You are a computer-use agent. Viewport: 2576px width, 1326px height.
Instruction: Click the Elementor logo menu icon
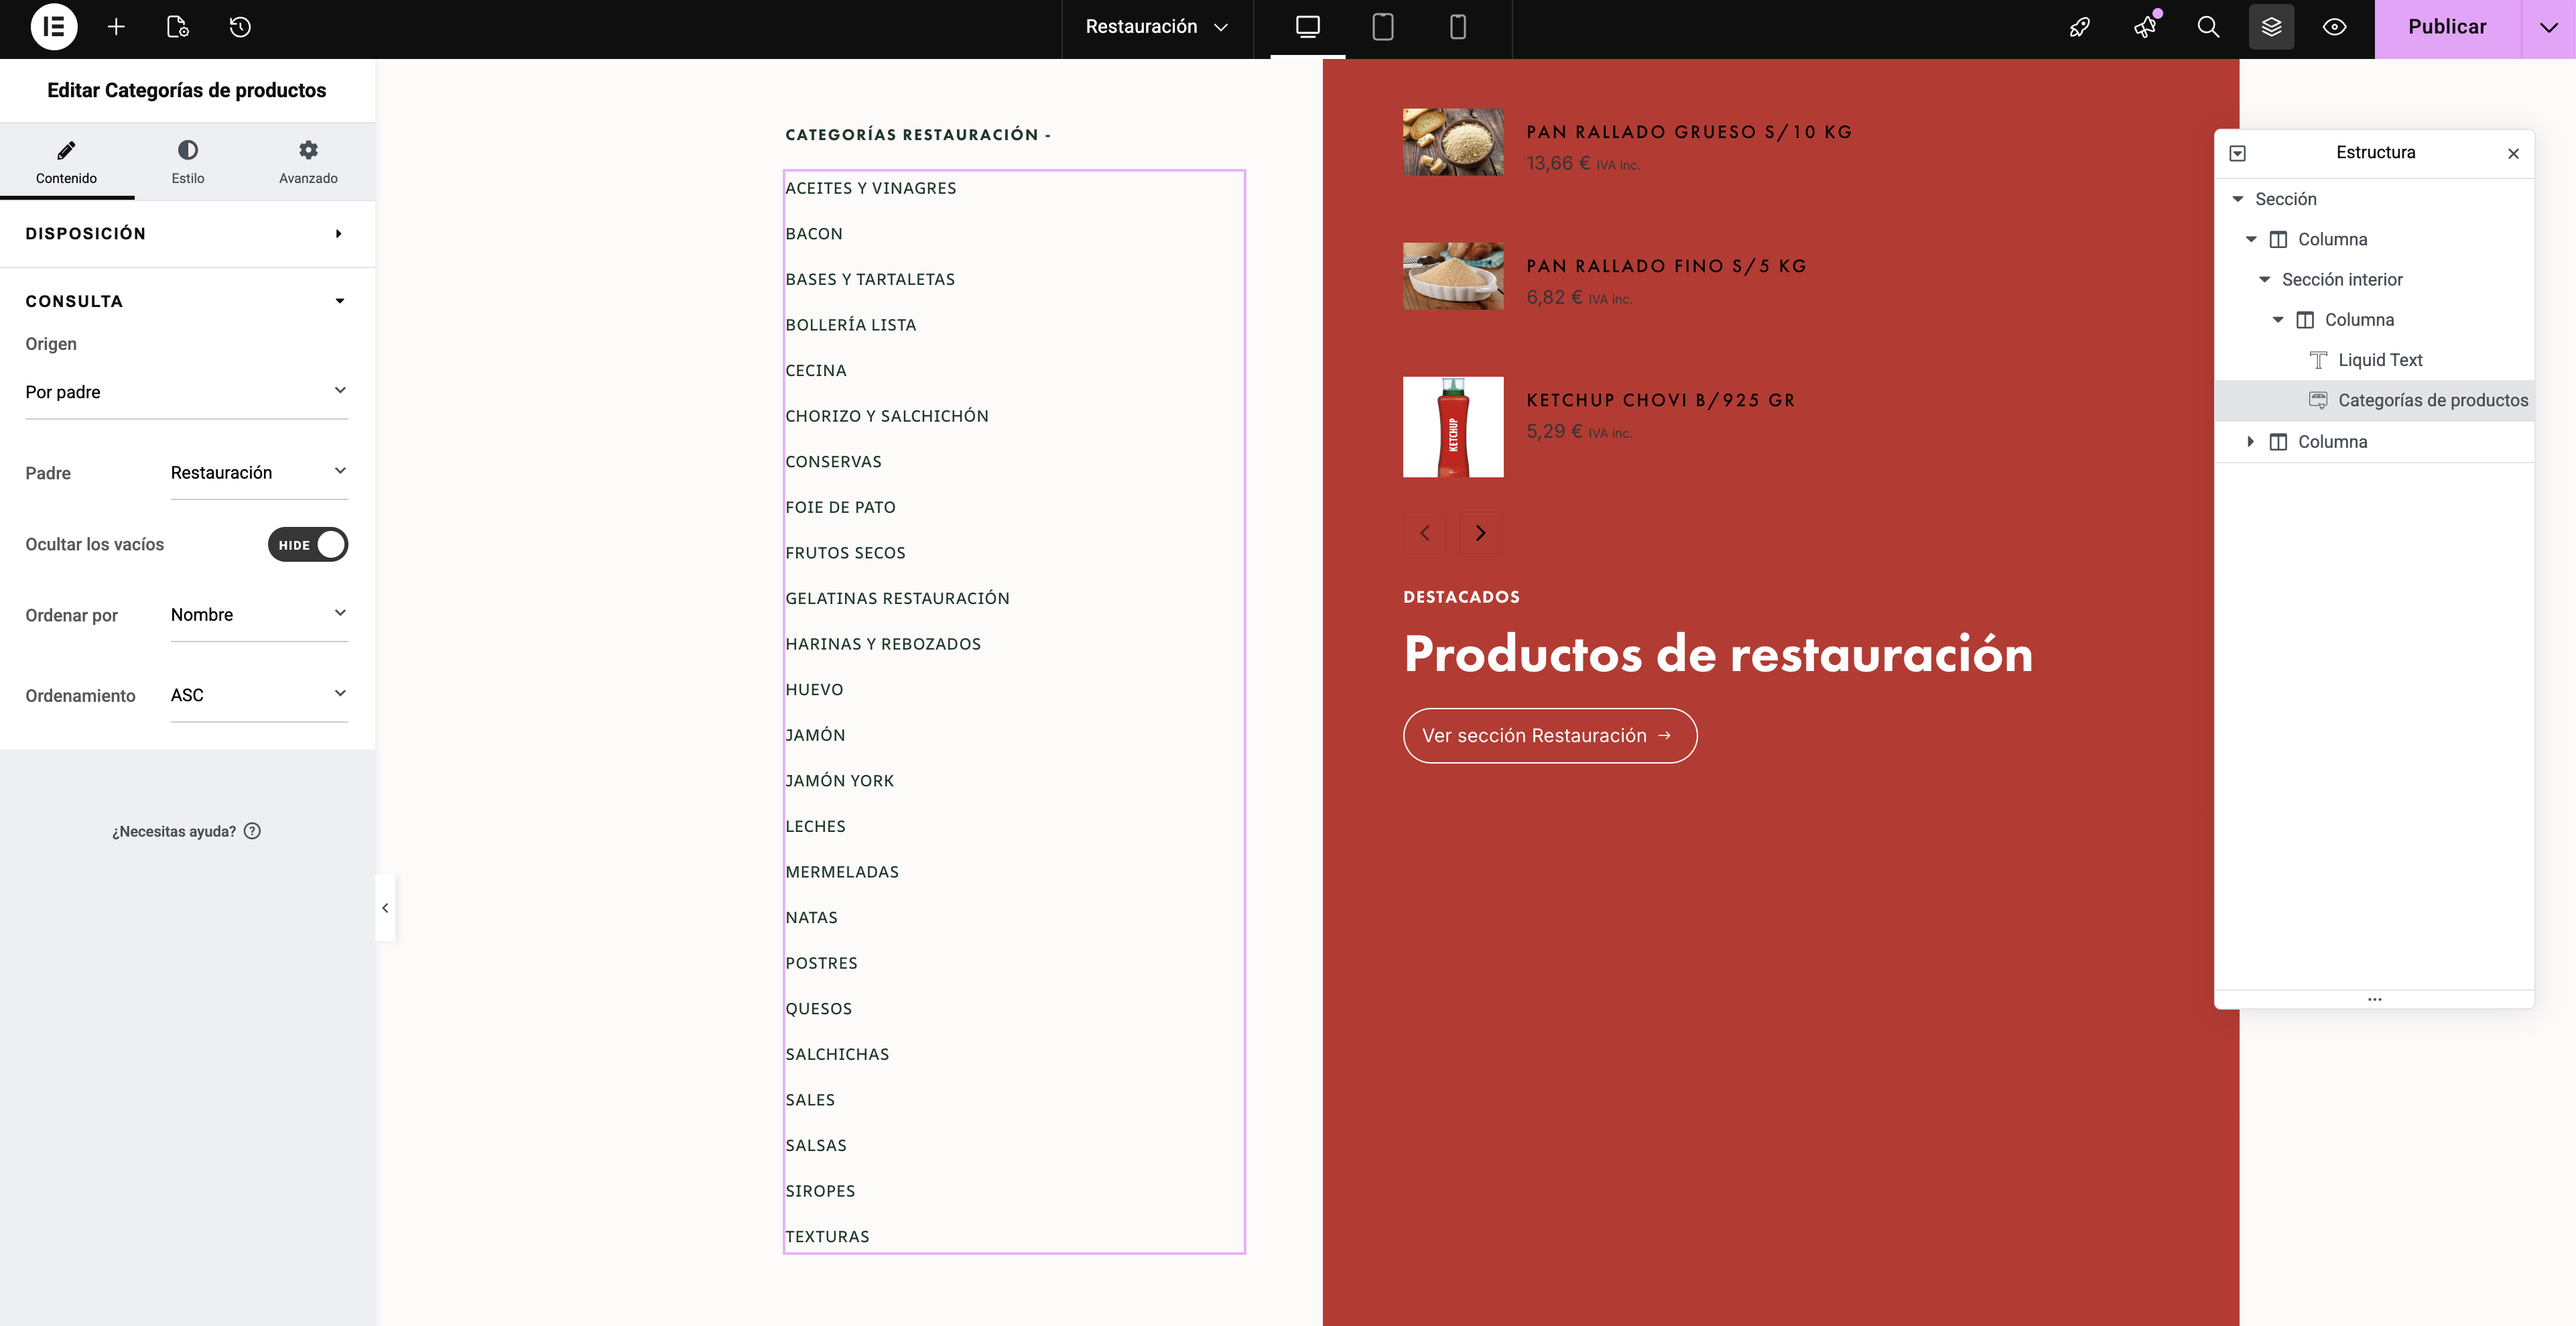[x=54, y=27]
